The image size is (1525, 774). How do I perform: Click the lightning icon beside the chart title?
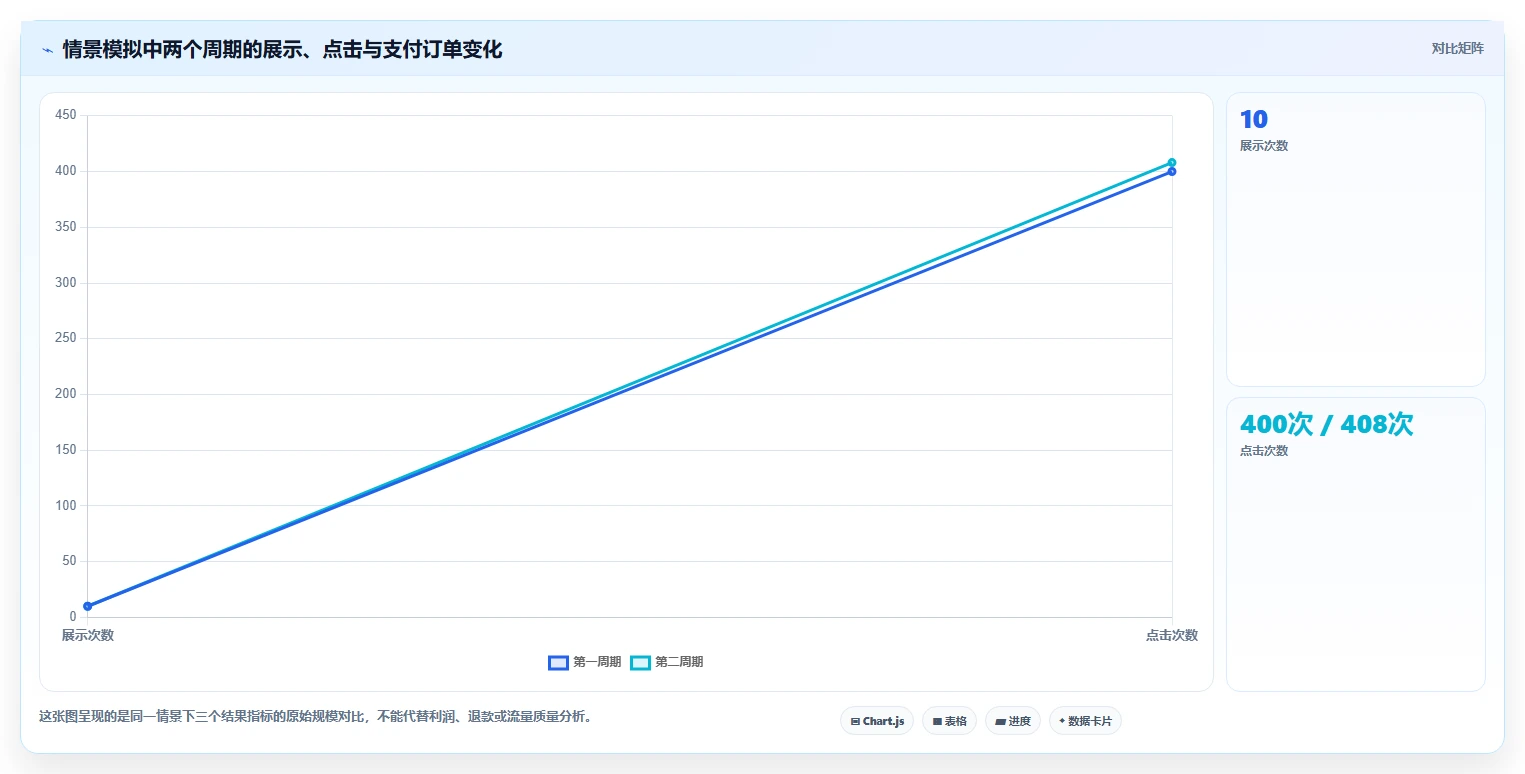[47, 50]
